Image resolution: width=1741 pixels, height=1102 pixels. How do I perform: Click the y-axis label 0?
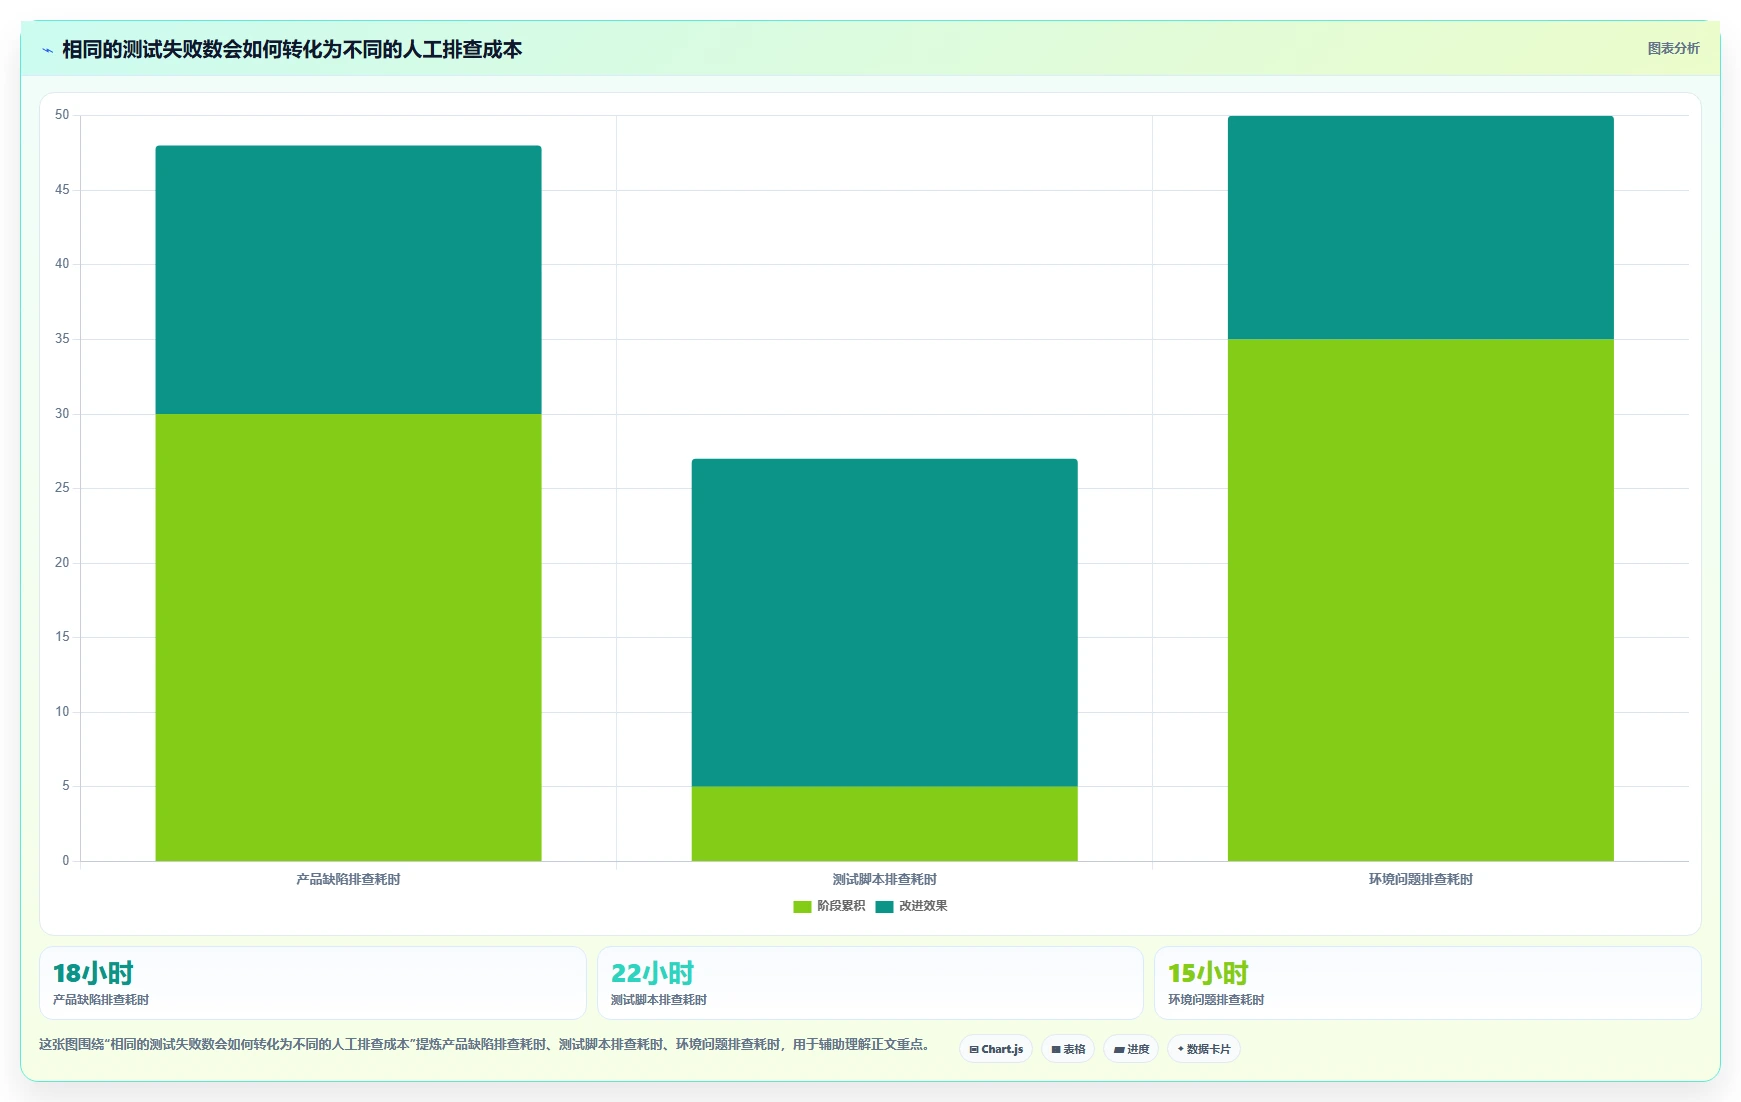(66, 861)
